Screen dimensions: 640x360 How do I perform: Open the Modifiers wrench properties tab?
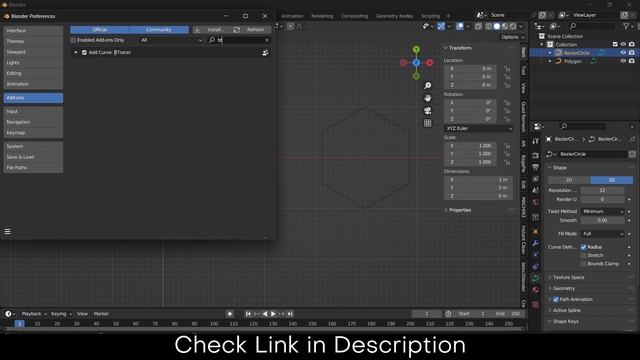(536, 243)
